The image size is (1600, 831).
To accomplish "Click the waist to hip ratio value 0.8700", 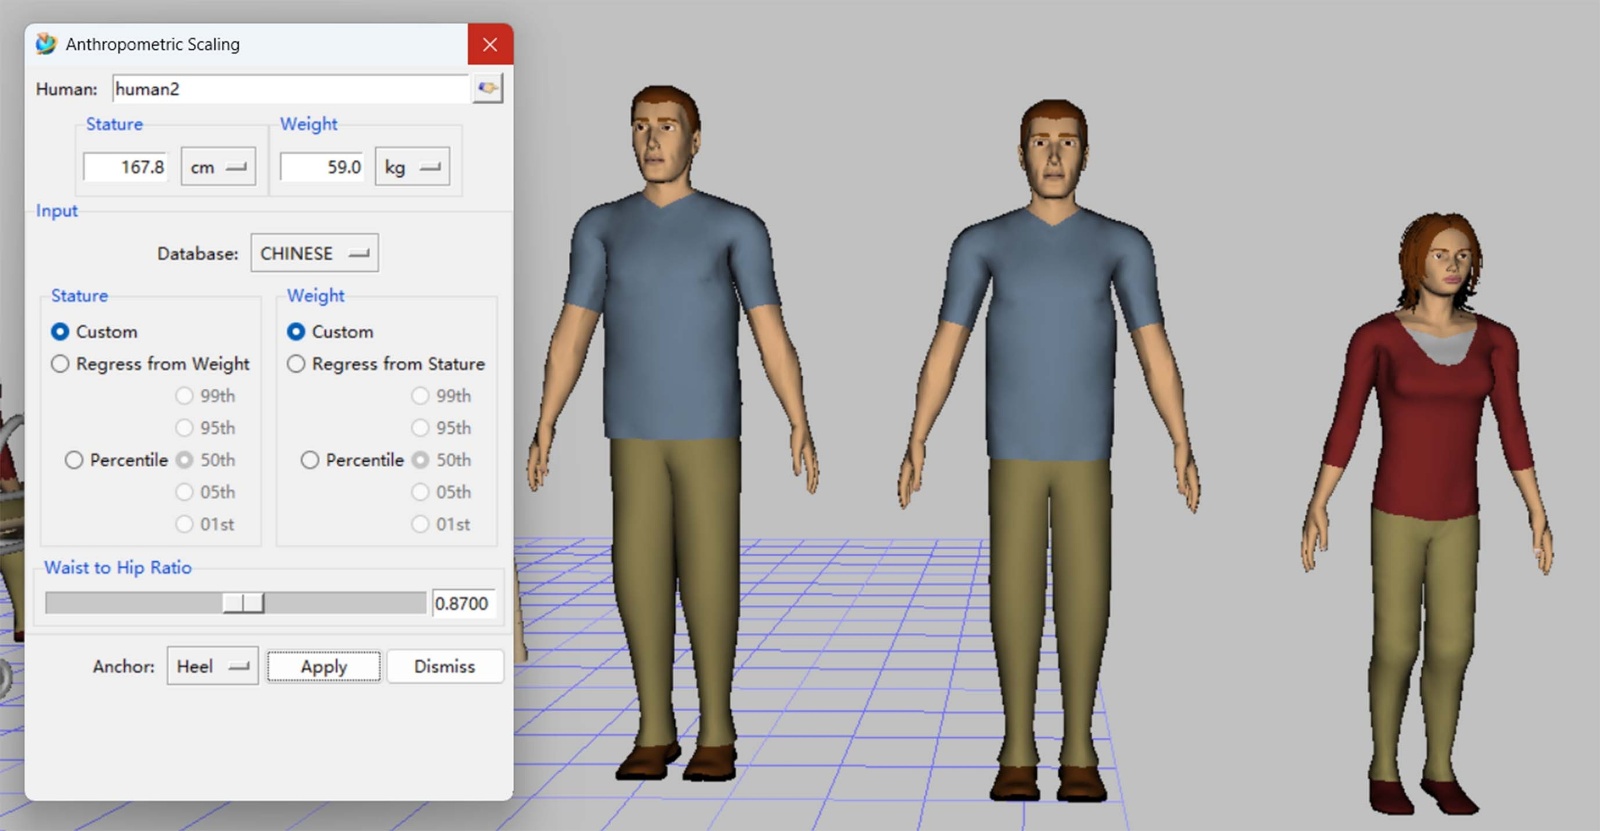I will 463,604.
